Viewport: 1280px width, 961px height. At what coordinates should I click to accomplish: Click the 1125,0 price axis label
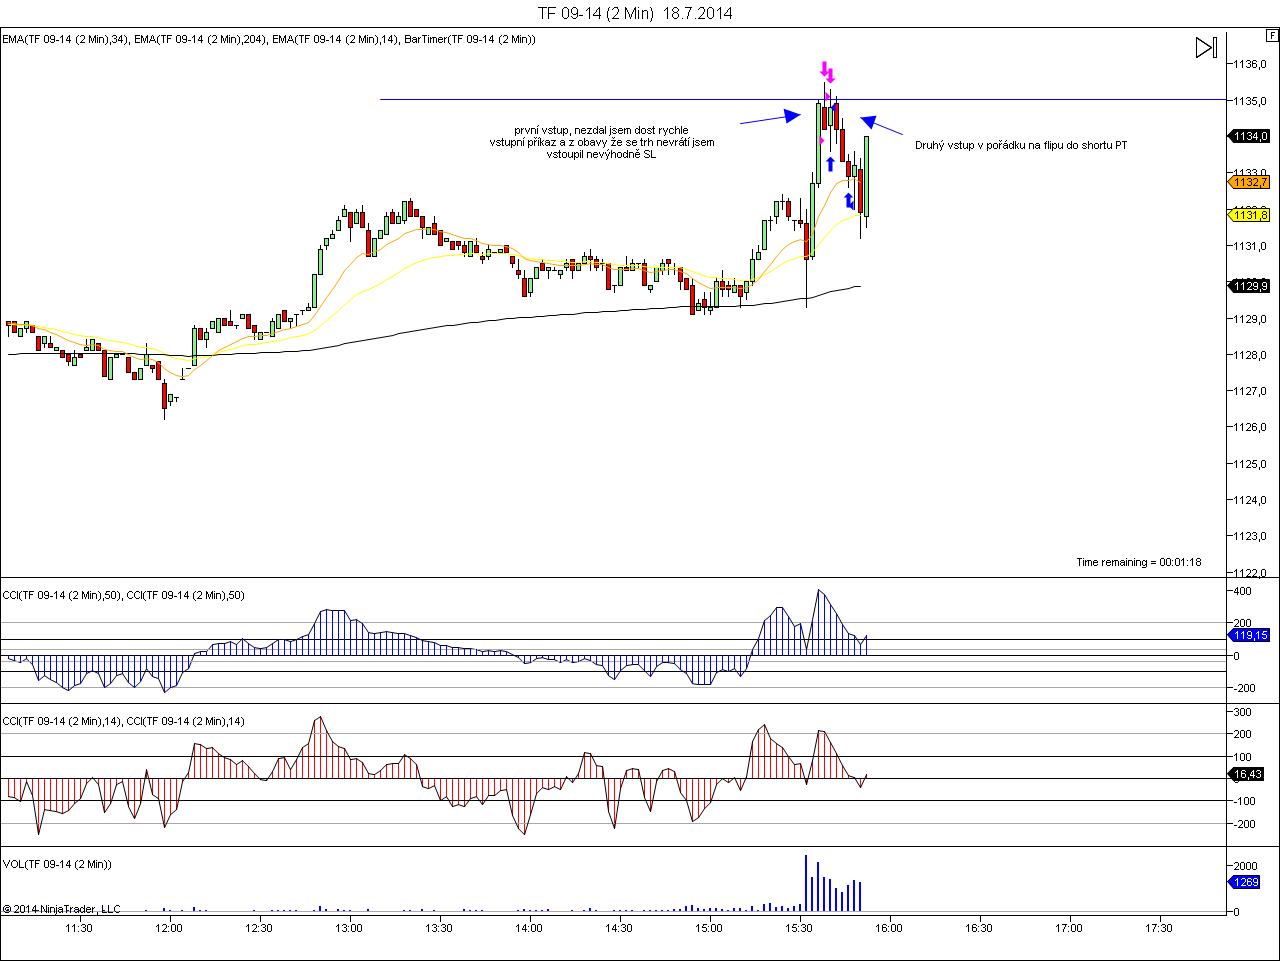[x=1250, y=464]
